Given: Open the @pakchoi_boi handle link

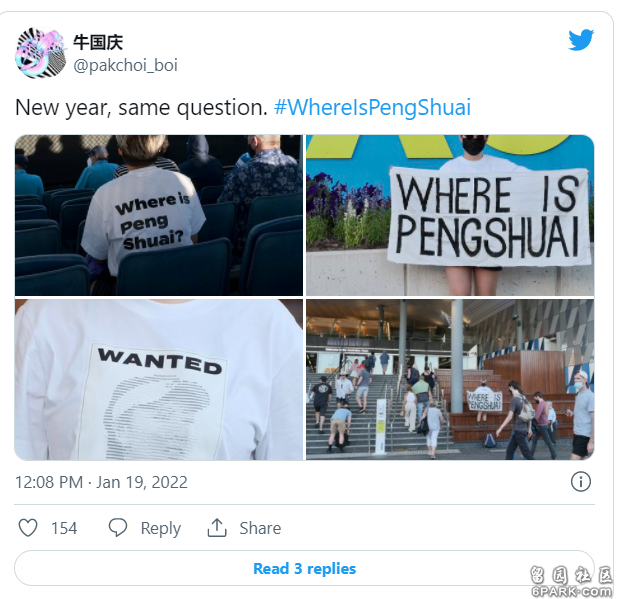Looking at the screenshot, I should 125,65.
